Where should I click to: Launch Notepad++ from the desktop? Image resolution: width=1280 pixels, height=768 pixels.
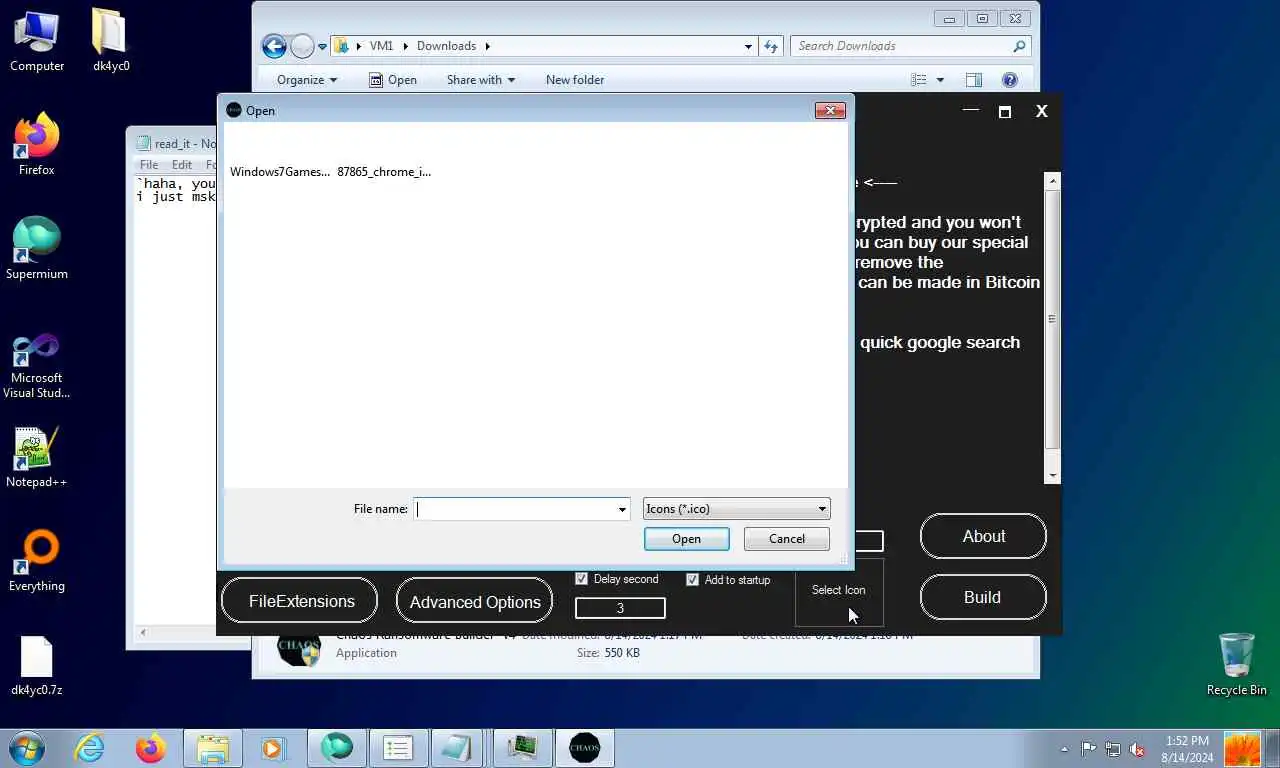37,457
